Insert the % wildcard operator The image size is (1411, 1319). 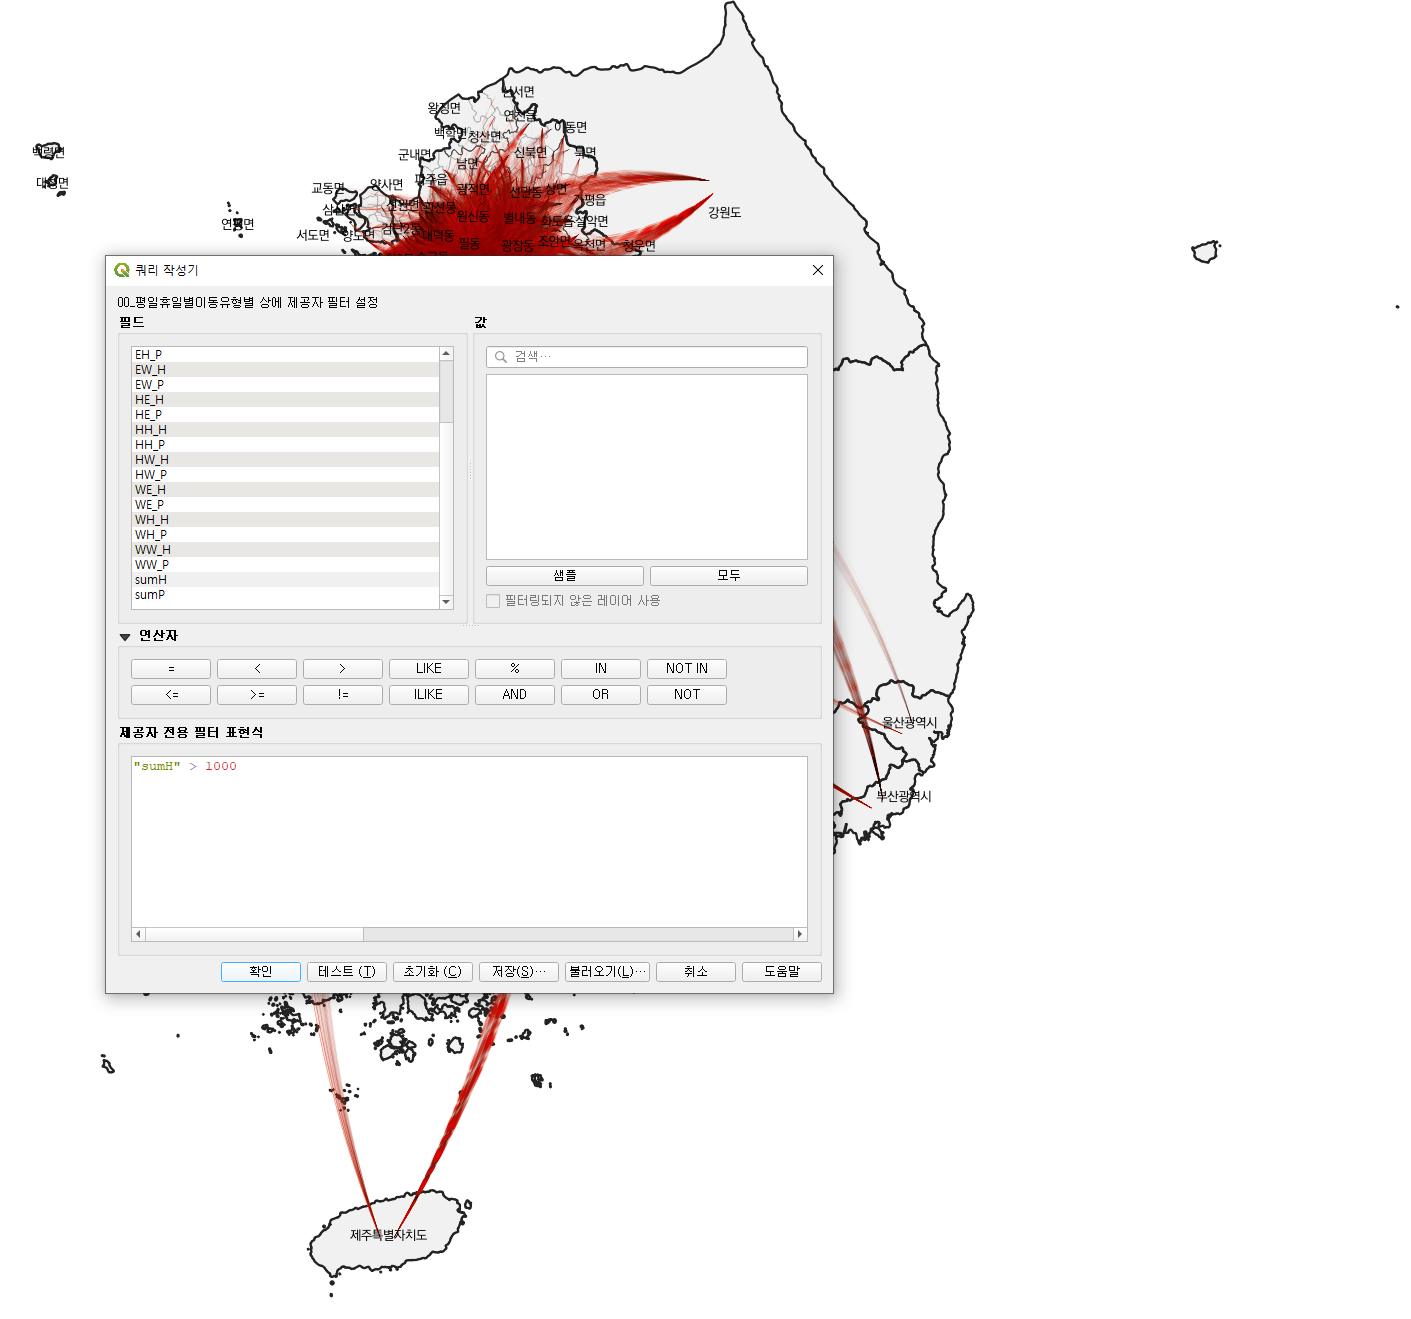[x=515, y=669]
